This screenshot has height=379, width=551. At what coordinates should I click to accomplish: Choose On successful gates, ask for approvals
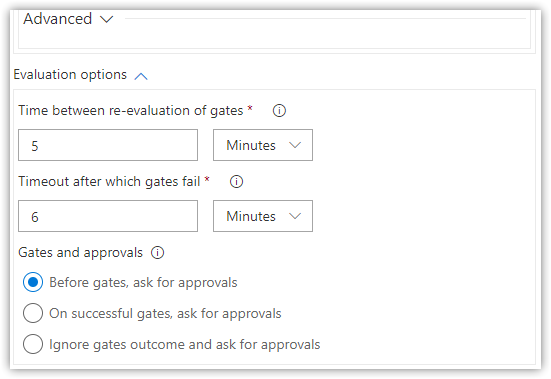[33, 313]
